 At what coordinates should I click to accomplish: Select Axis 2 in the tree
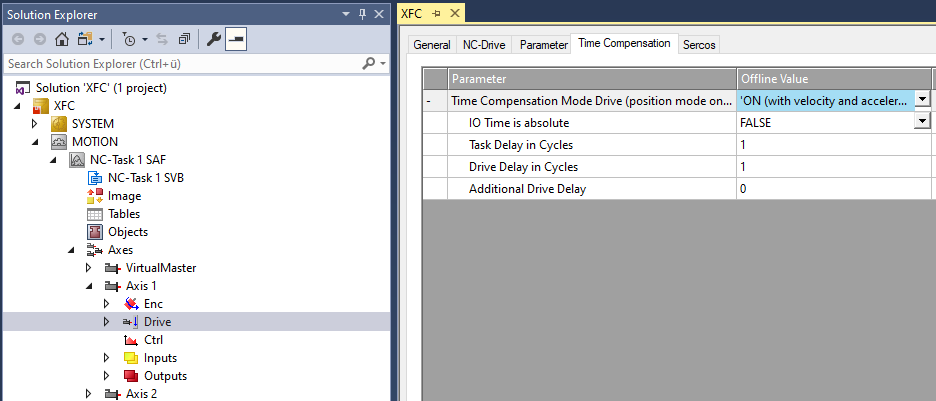(141, 394)
